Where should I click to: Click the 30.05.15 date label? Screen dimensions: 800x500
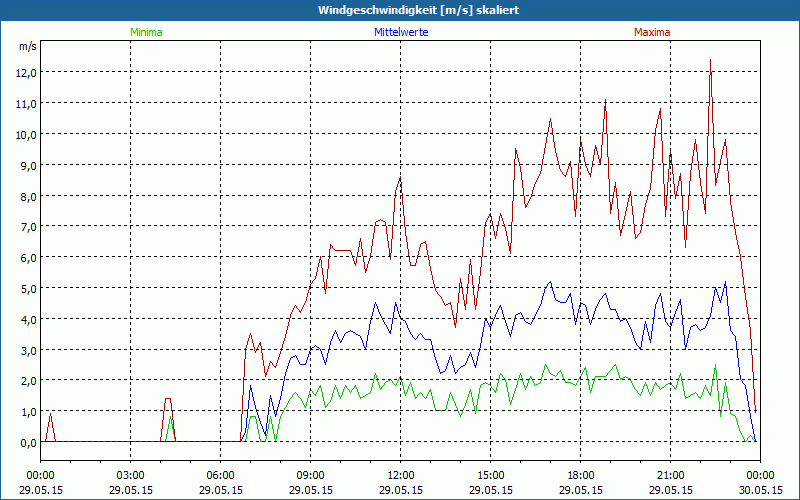coord(761,490)
